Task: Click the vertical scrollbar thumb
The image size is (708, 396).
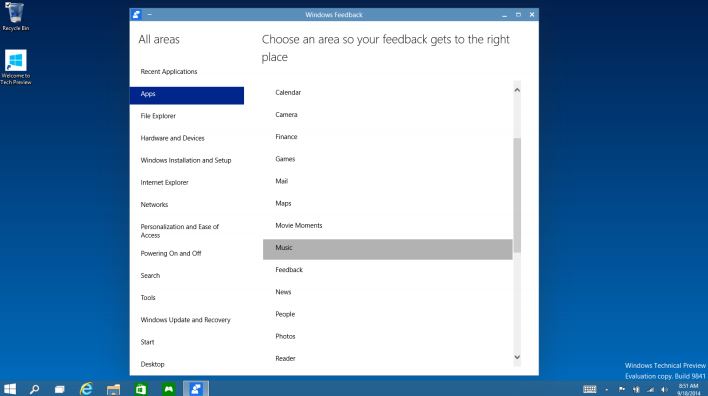Action: (517, 195)
